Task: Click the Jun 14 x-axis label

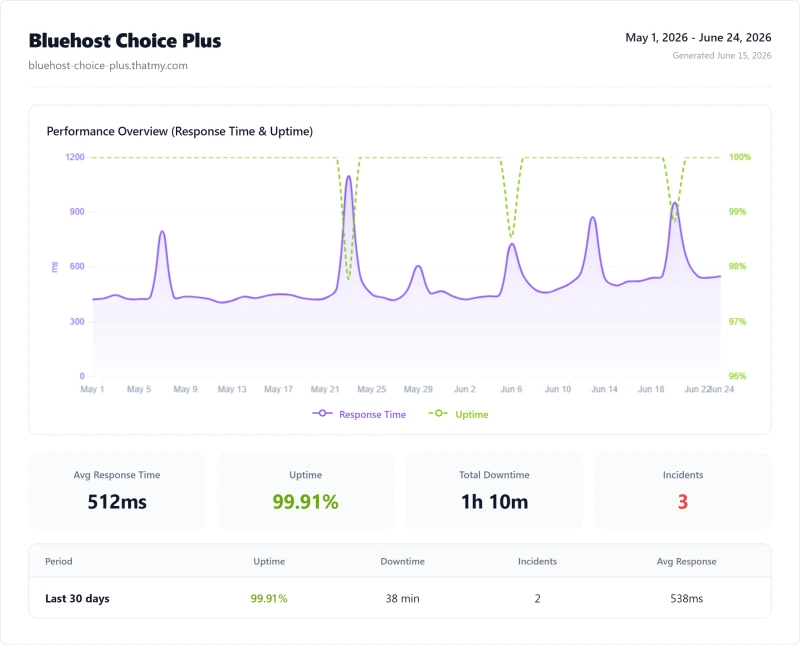Action: (604, 389)
